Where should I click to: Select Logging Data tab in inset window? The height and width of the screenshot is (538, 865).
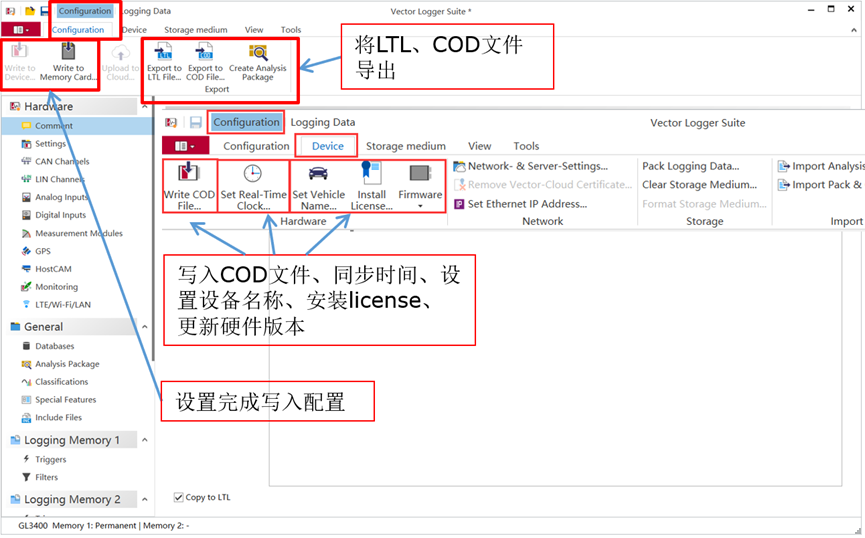coord(323,122)
